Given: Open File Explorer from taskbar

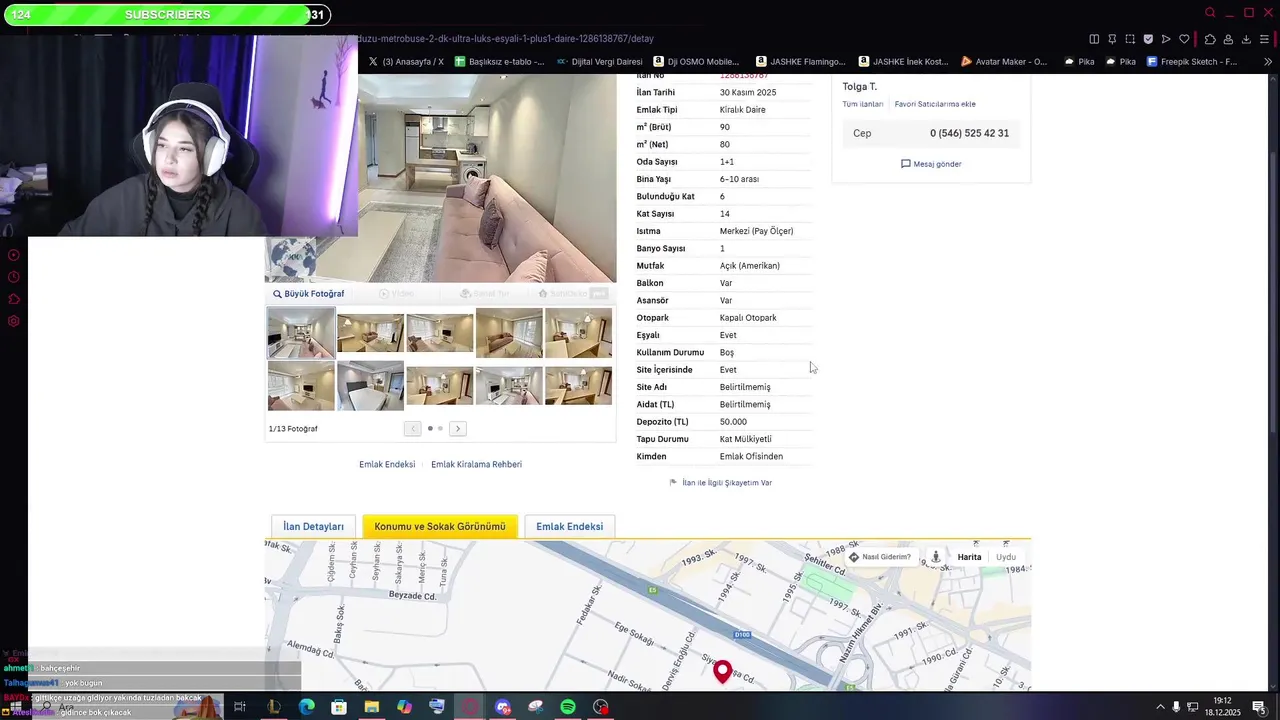Looking at the screenshot, I should tap(372, 707).
